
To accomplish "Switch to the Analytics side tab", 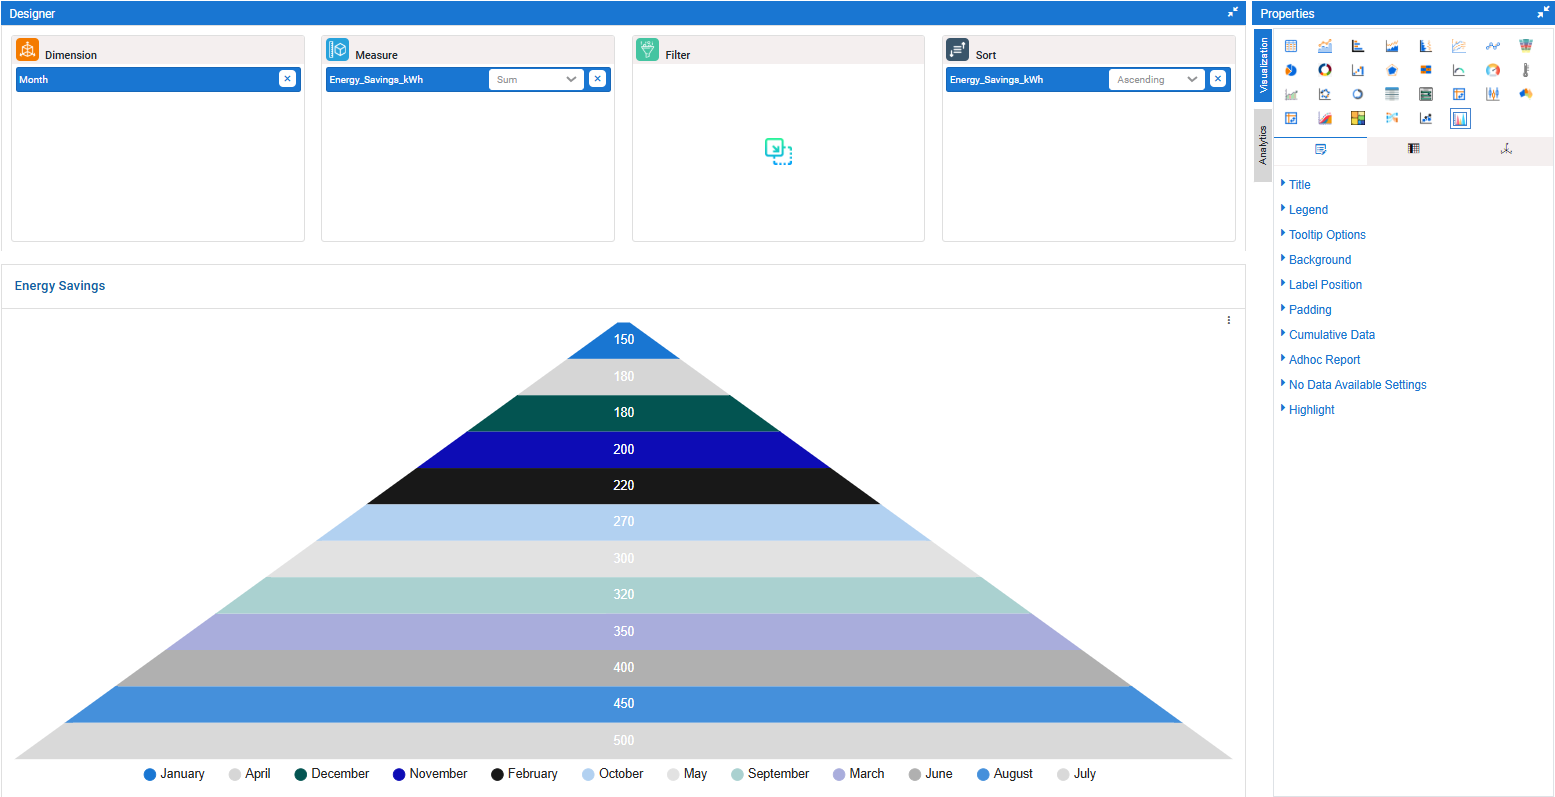I will coord(1263,146).
